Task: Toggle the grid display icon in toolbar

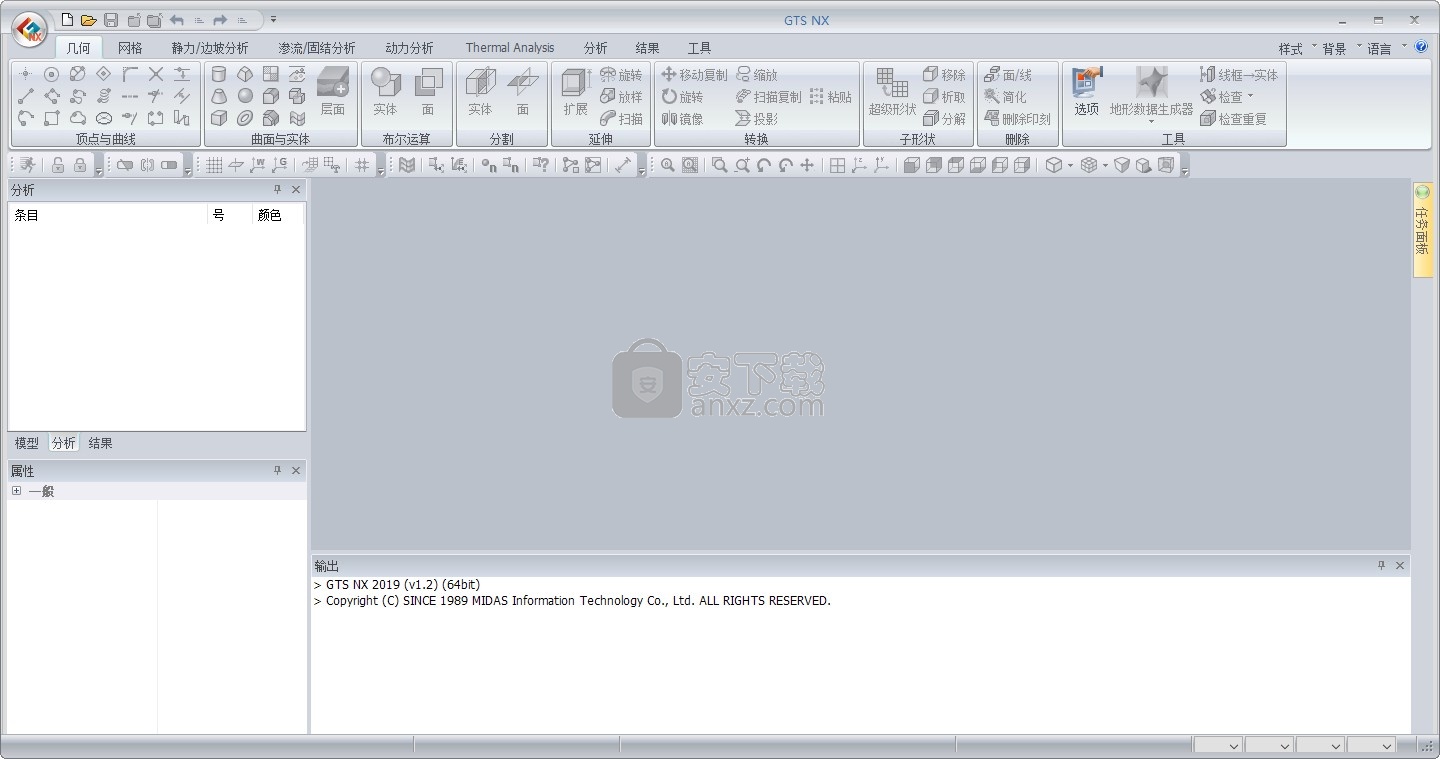Action: pyautogui.click(x=214, y=165)
